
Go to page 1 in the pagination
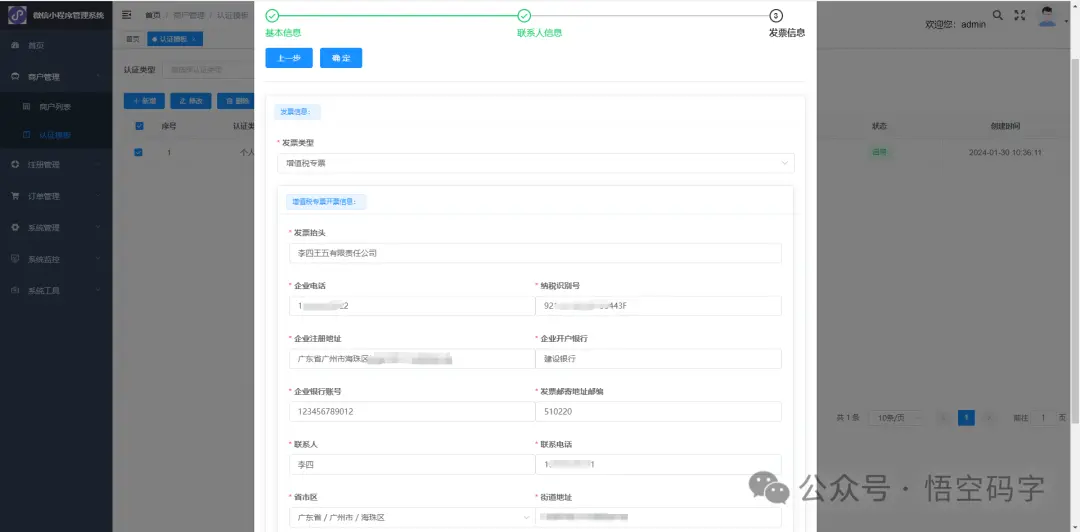point(966,418)
